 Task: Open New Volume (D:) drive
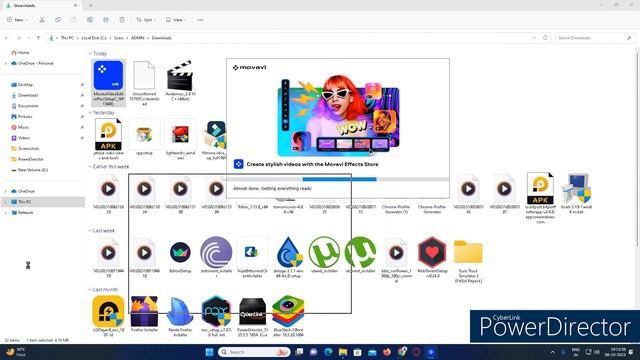(29, 170)
